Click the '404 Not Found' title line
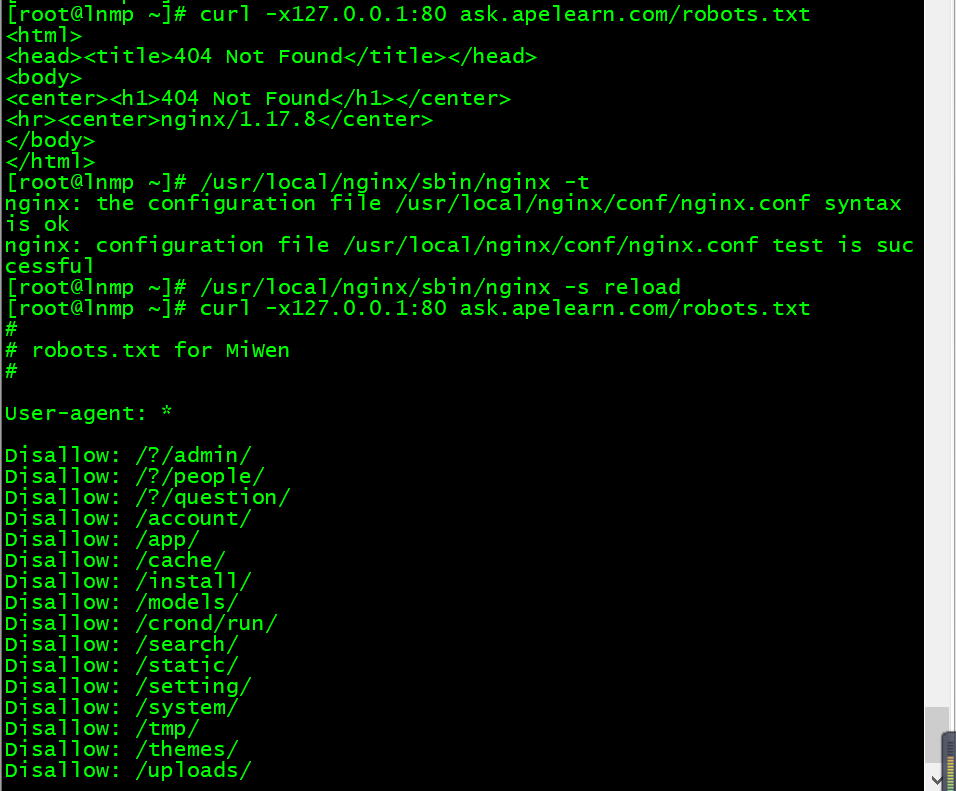Viewport: 956px width, 791px height. click(271, 56)
